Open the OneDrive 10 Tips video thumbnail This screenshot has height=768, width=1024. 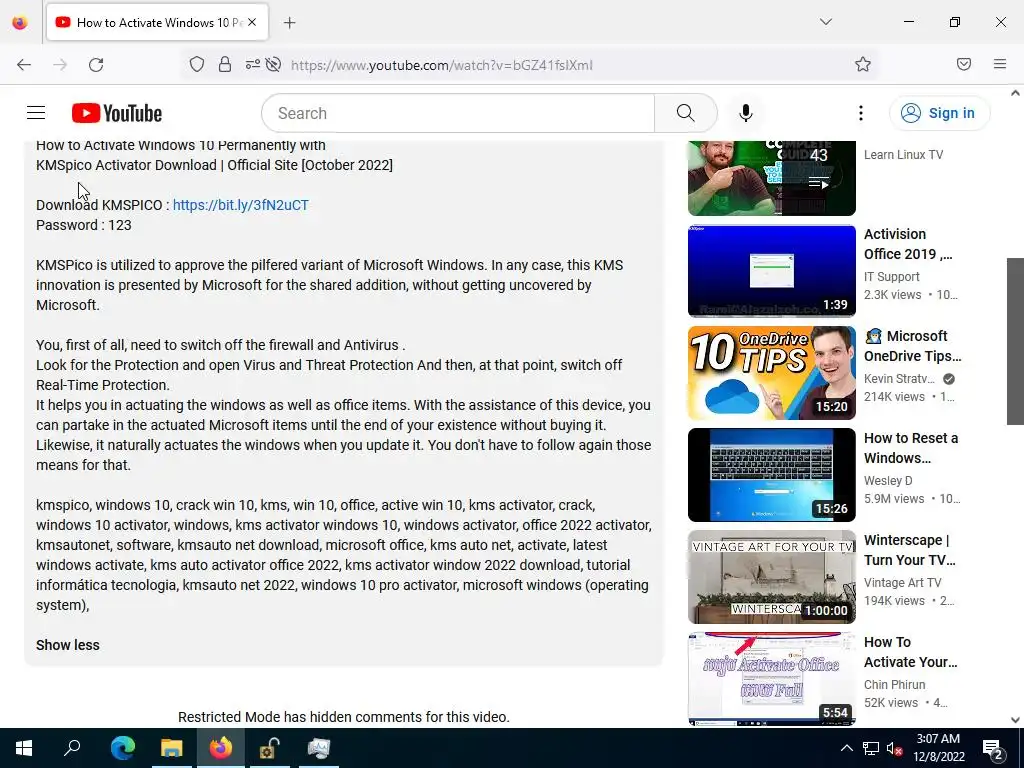[771, 373]
